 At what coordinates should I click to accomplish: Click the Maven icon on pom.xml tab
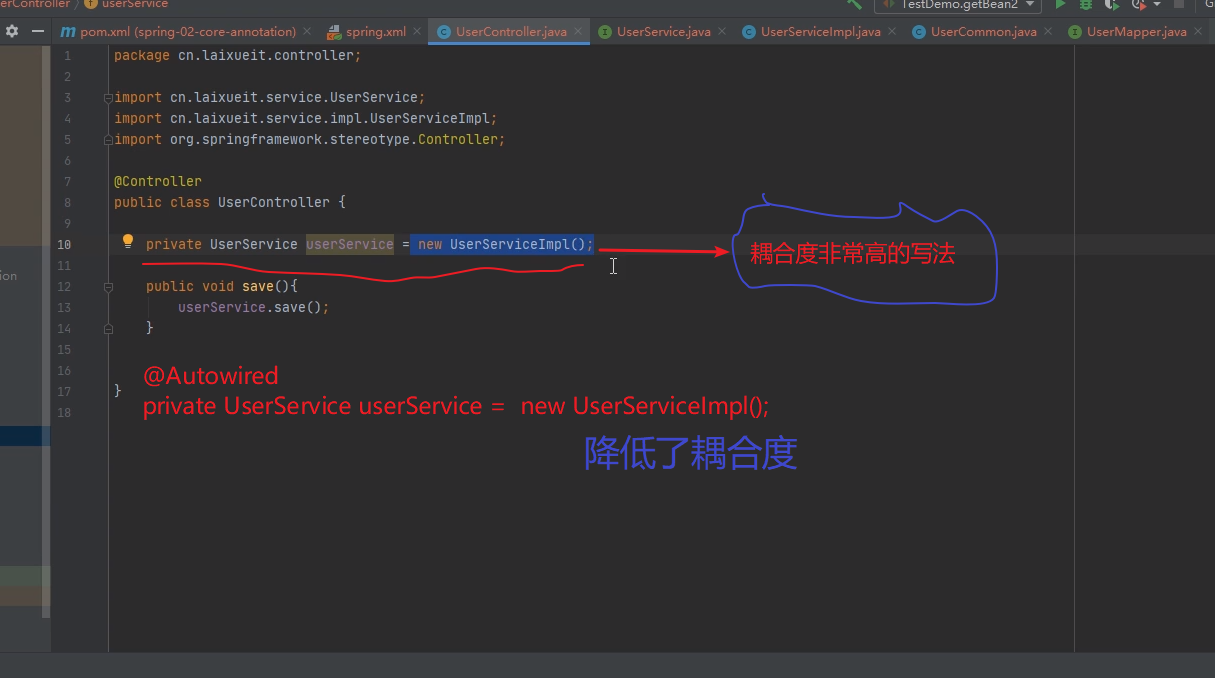tap(68, 31)
